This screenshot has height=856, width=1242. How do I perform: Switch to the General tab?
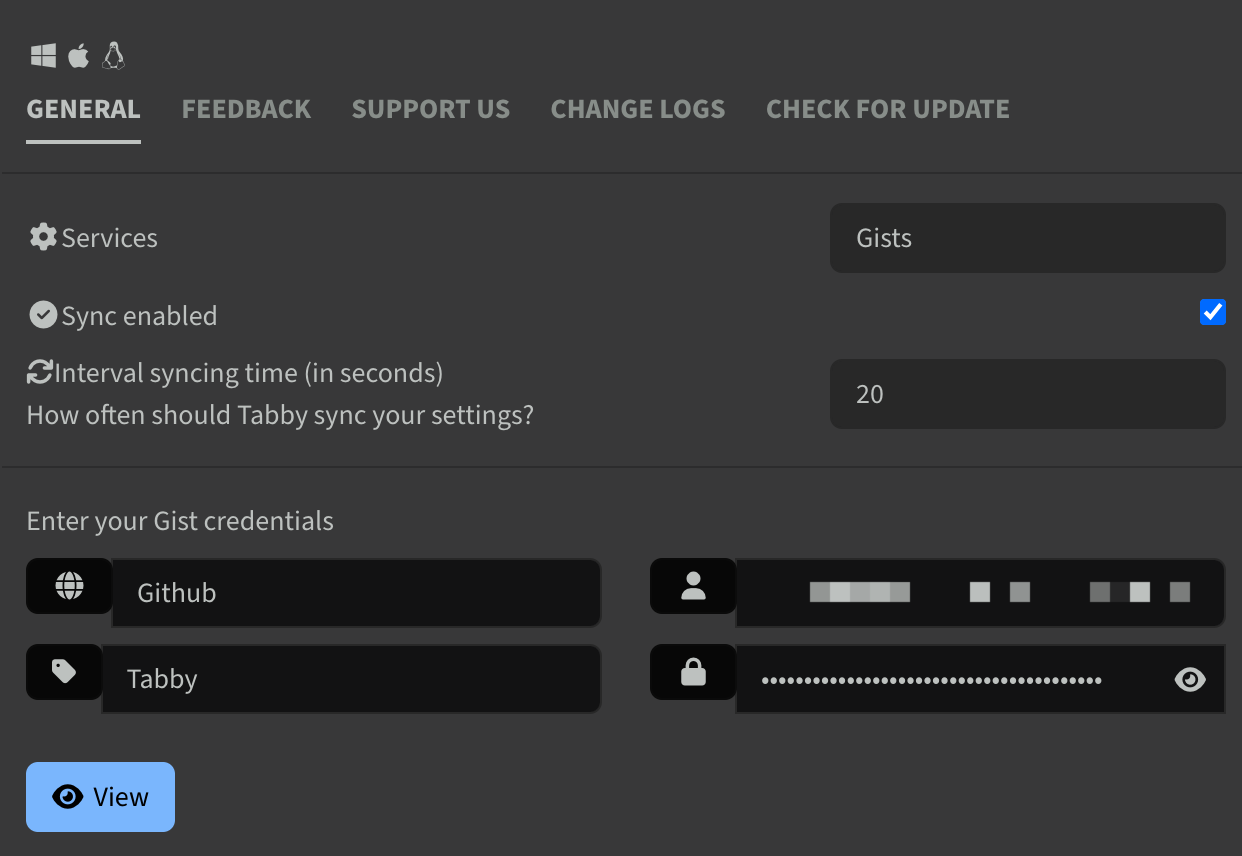(x=83, y=109)
